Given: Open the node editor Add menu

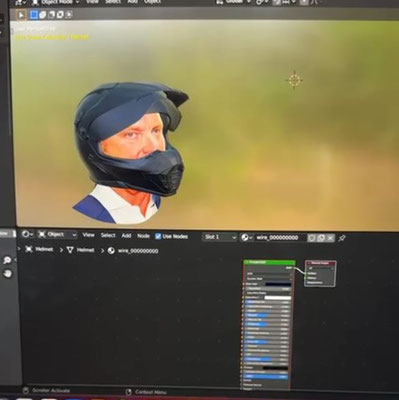Looking at the screenshot, I should 126,236.
